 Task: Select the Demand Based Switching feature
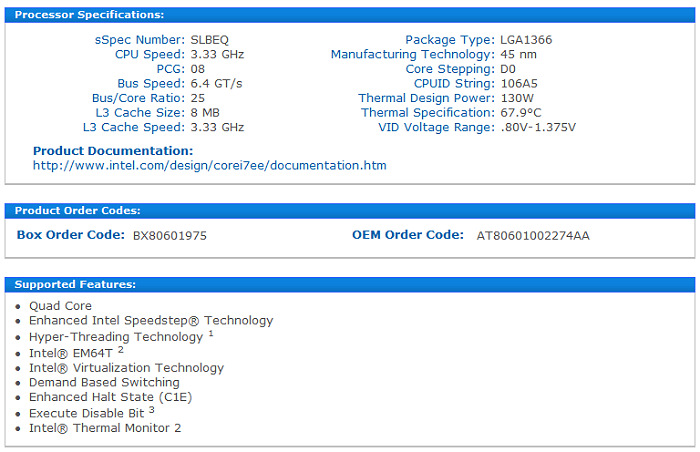pos(104,383)
